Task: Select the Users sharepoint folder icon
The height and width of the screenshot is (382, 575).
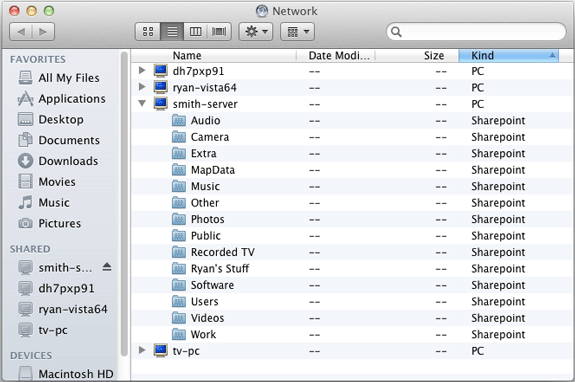Action: 179,301
